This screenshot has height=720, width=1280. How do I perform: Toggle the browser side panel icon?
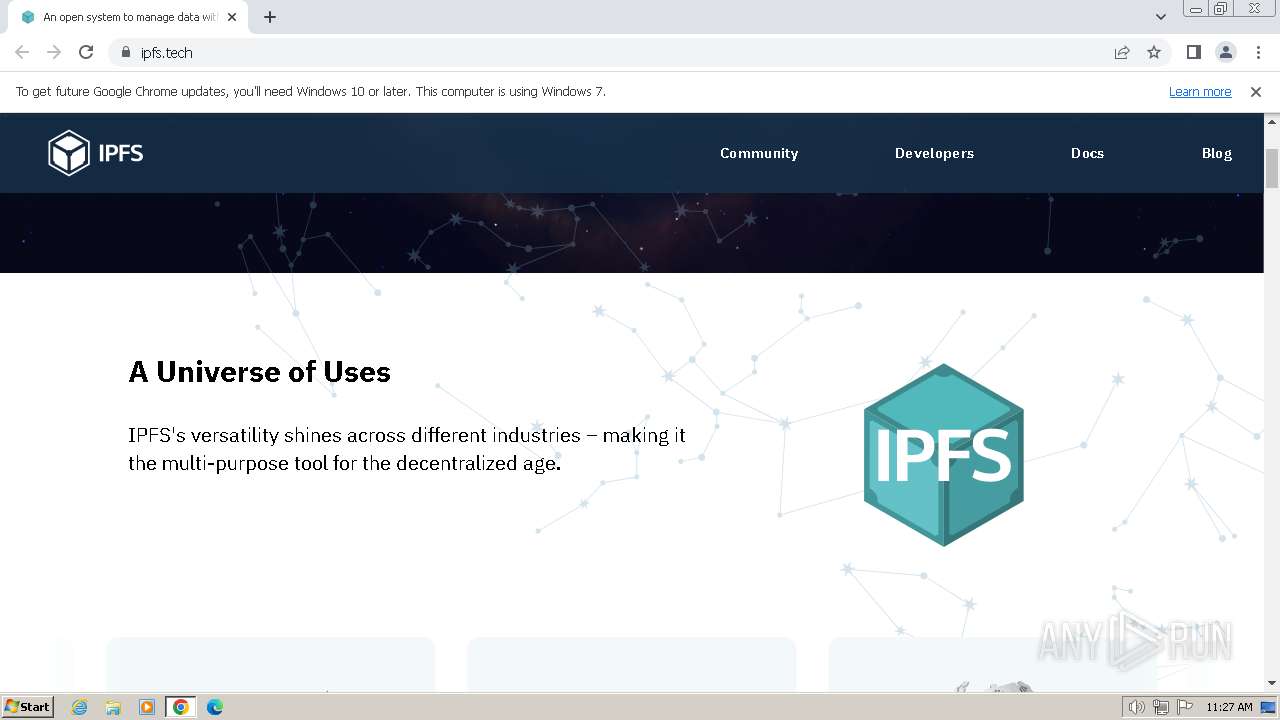[x=1193, y=52]
